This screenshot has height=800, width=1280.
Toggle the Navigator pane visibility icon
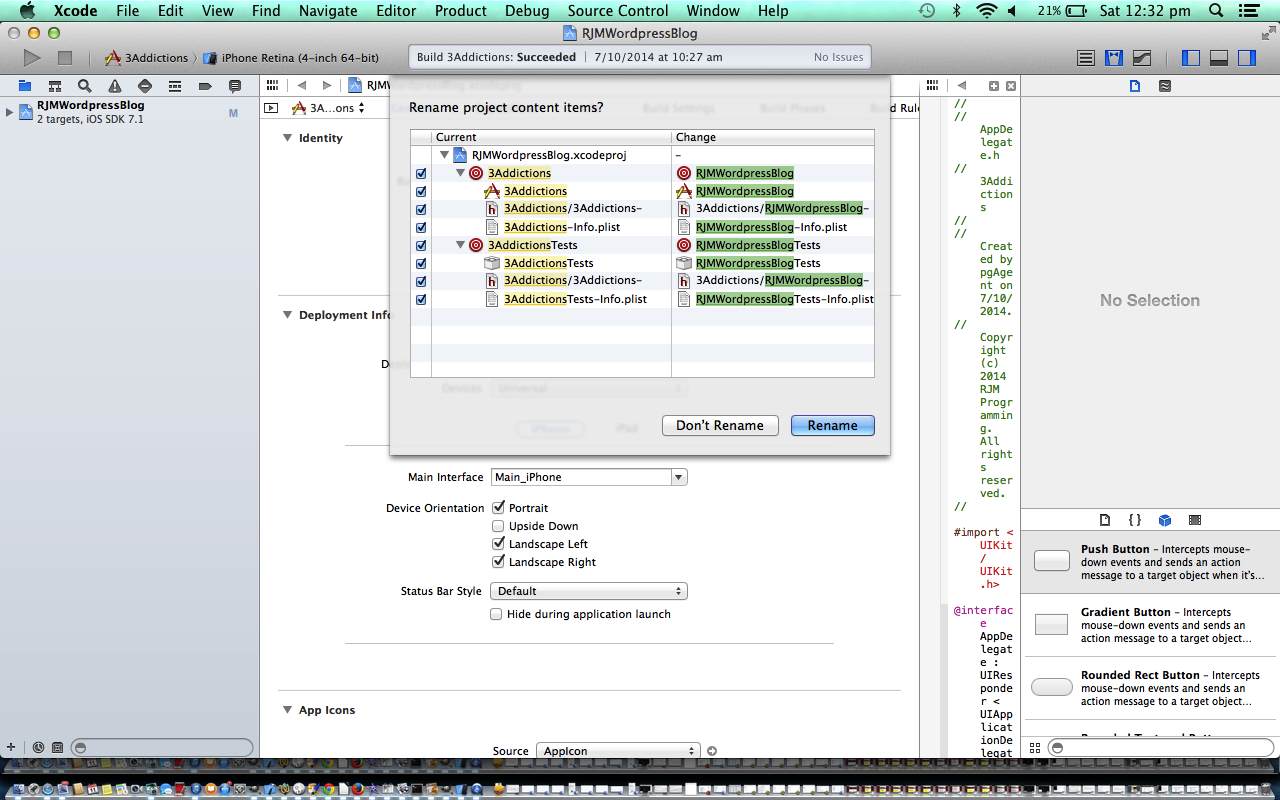coord(1190,58)
